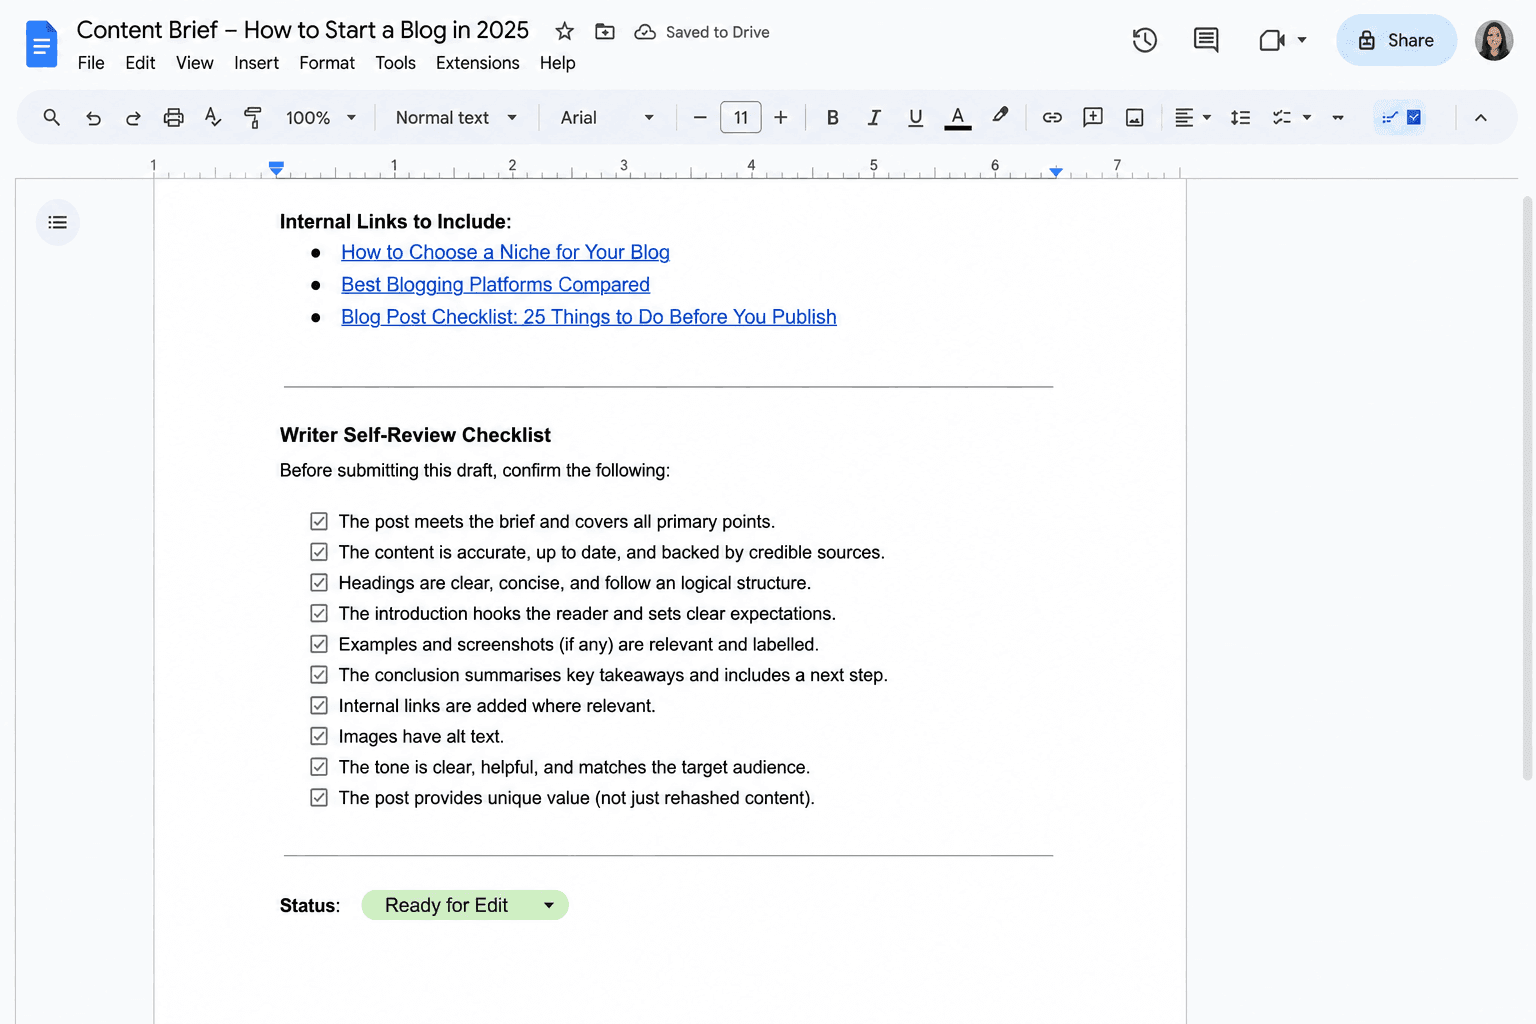Open the Tools menu
Viewport: 1536px width, 1024px height.
point(395,63)
